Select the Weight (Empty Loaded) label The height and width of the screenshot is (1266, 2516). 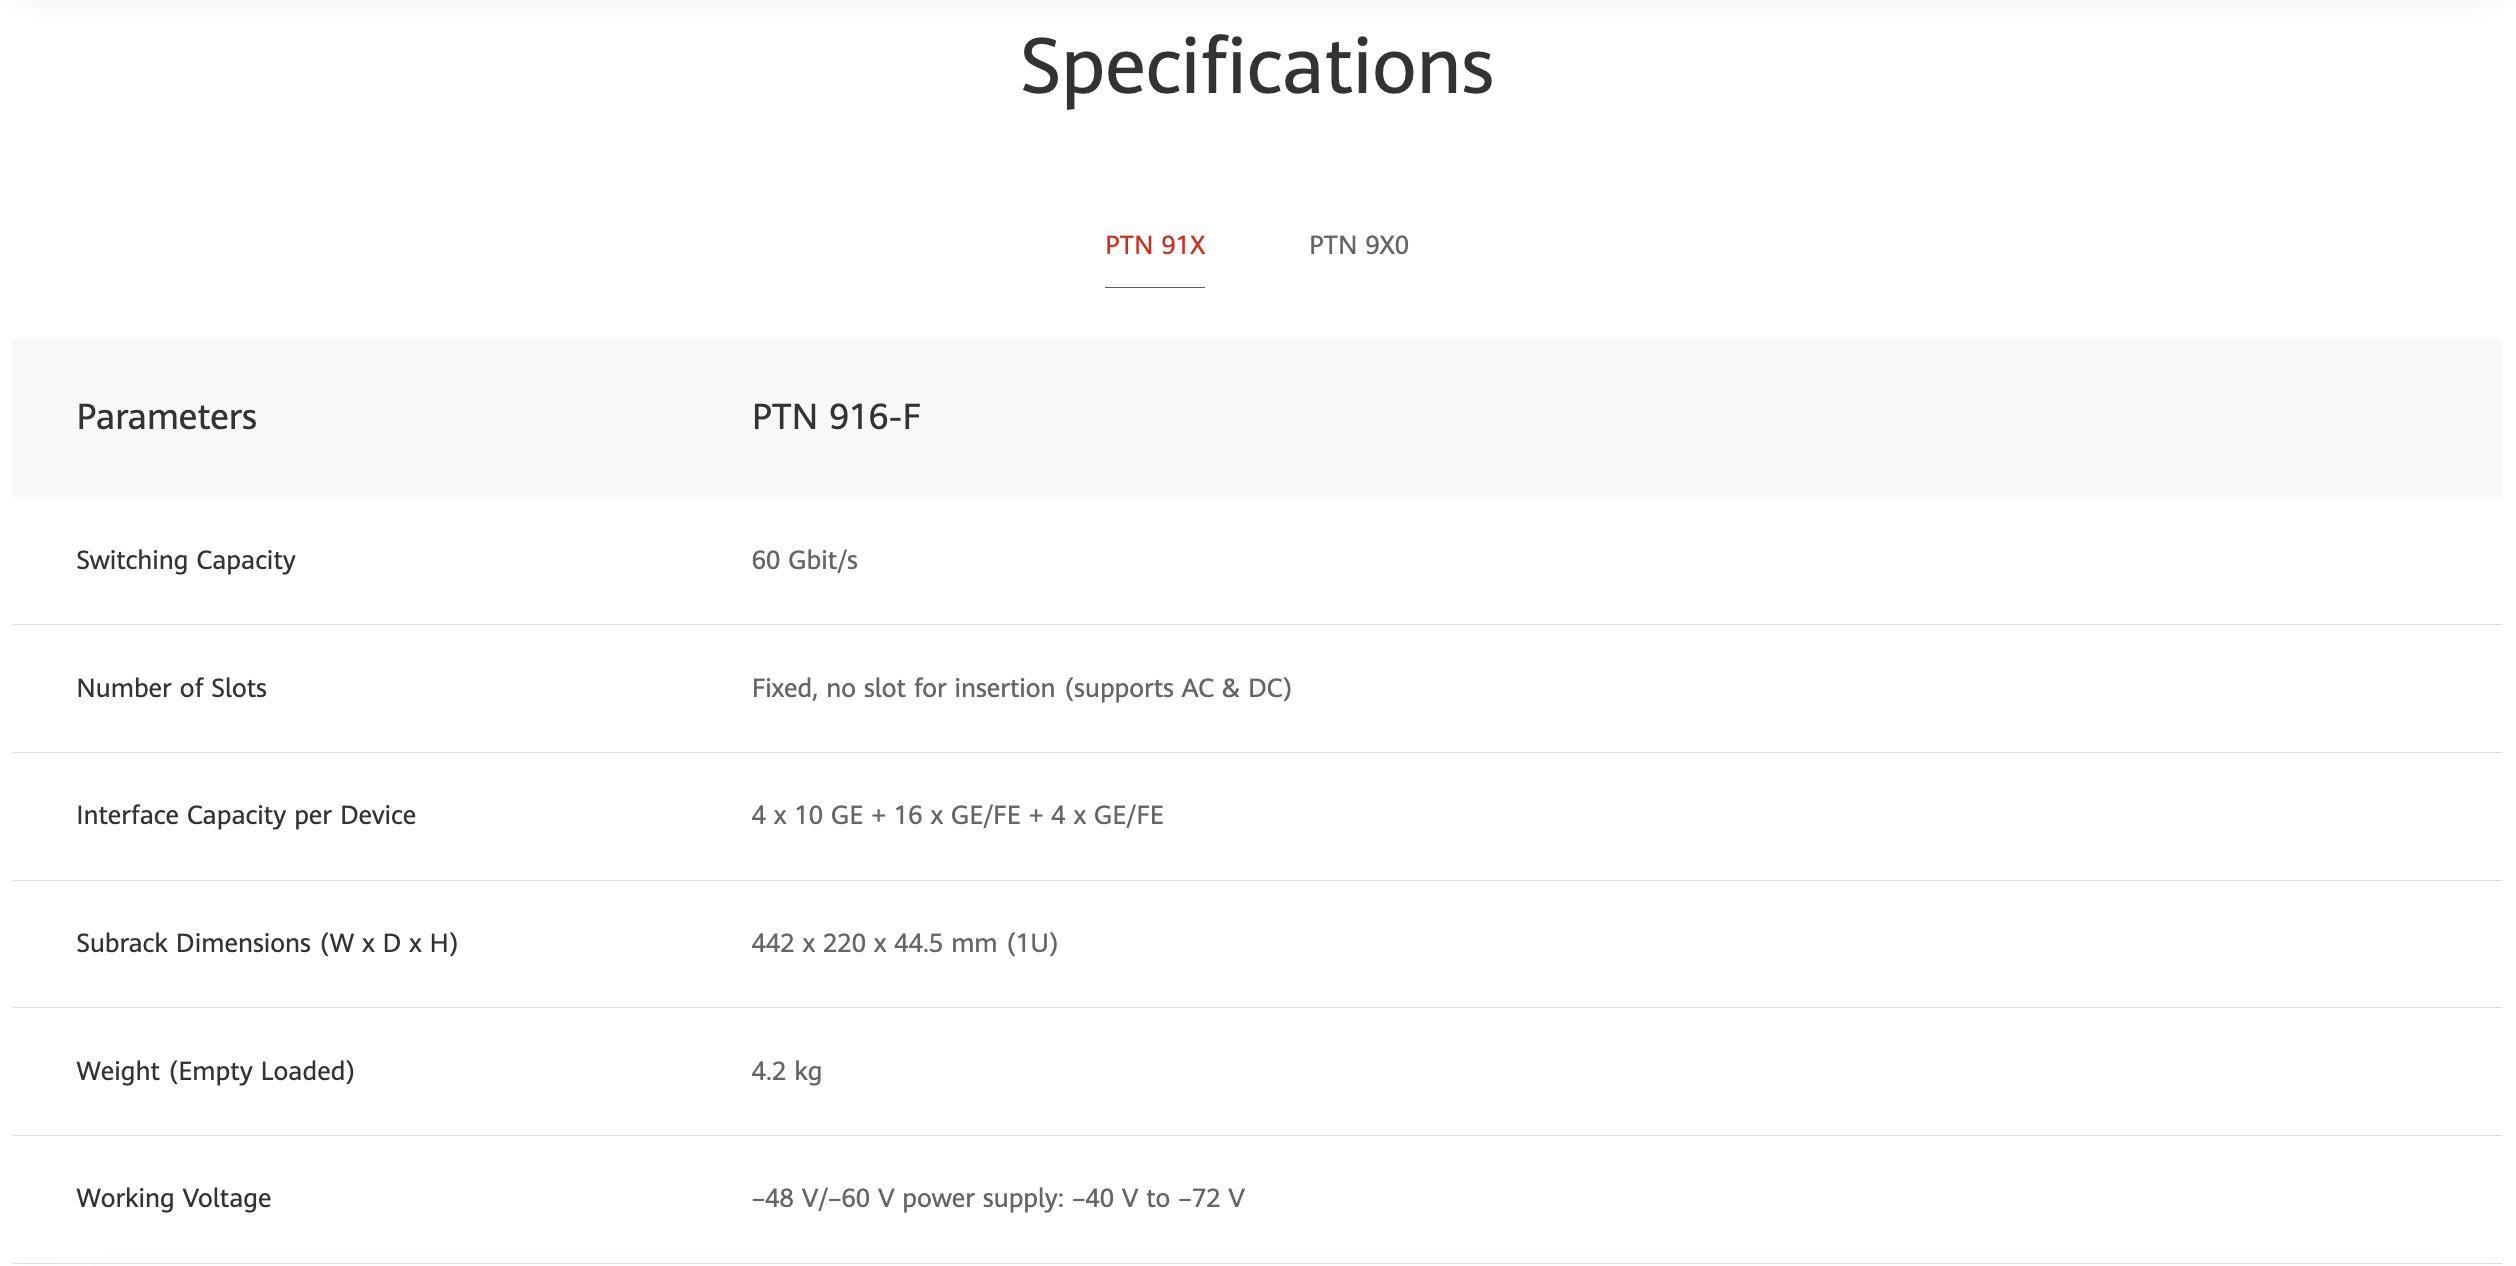[x=215, y=1071]
